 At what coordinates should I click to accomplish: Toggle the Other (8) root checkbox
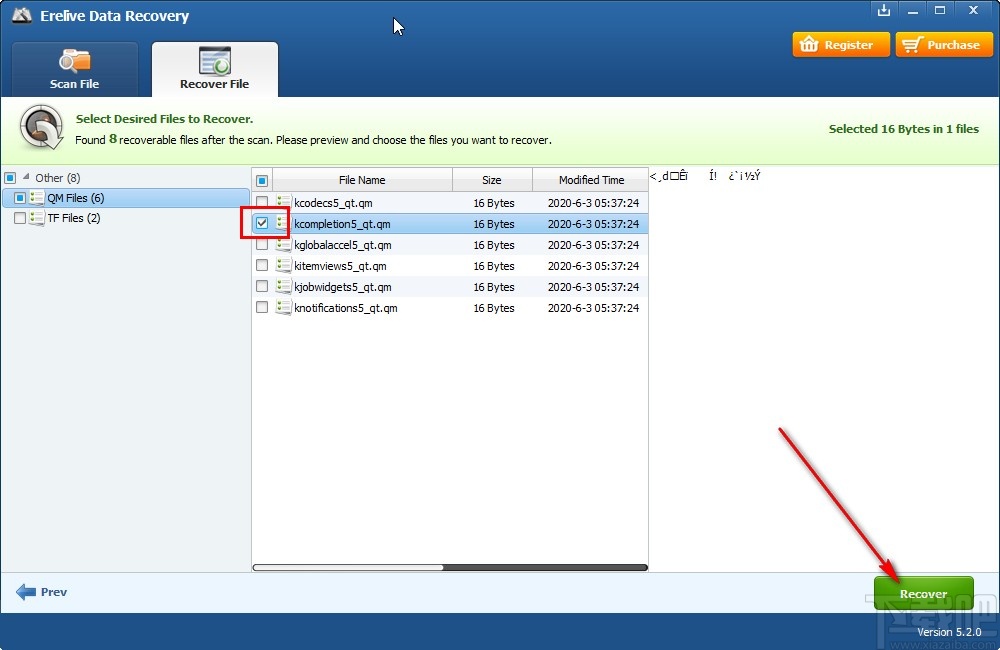(x=10, y=178)
